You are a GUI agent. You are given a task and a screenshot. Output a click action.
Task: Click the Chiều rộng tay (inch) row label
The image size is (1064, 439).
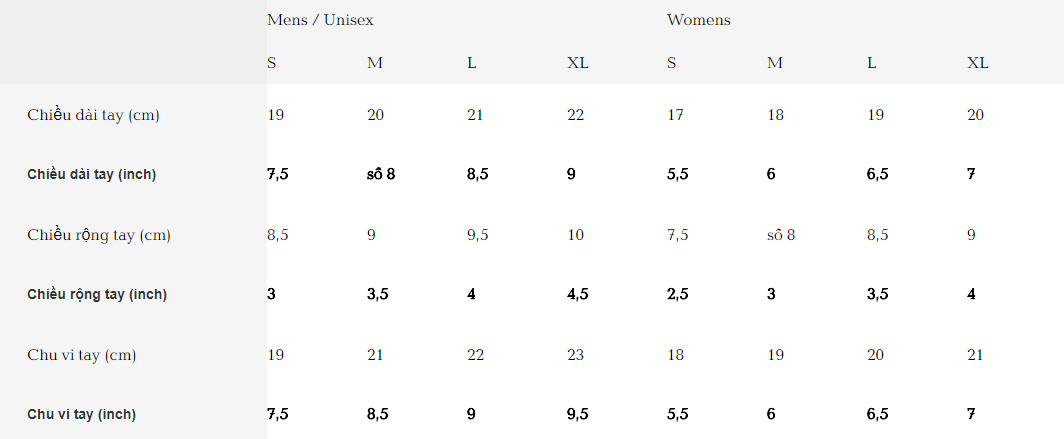[97, 295]
